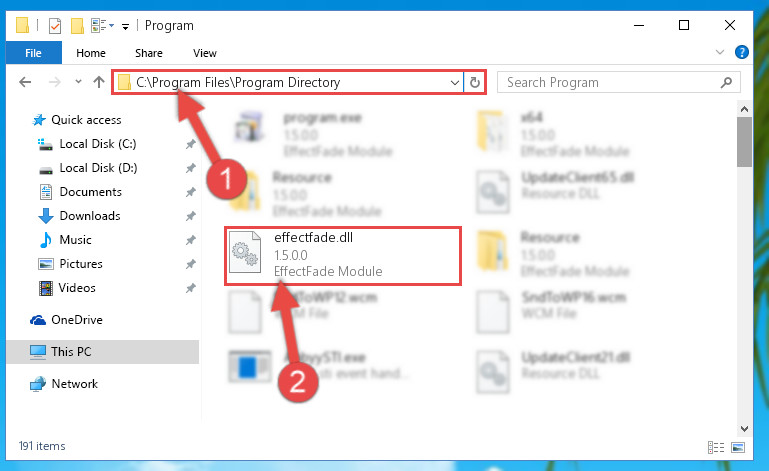Minimize the Program window
The height and width of the screenshot is (471, 769).
[639, 25]
